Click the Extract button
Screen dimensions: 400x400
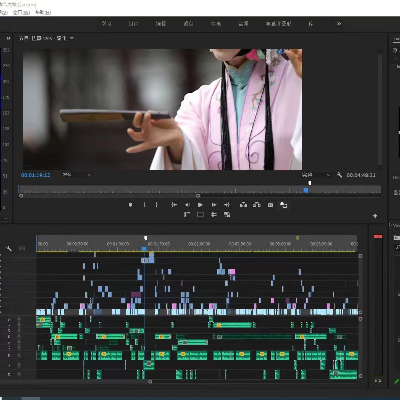coord(257,205)
